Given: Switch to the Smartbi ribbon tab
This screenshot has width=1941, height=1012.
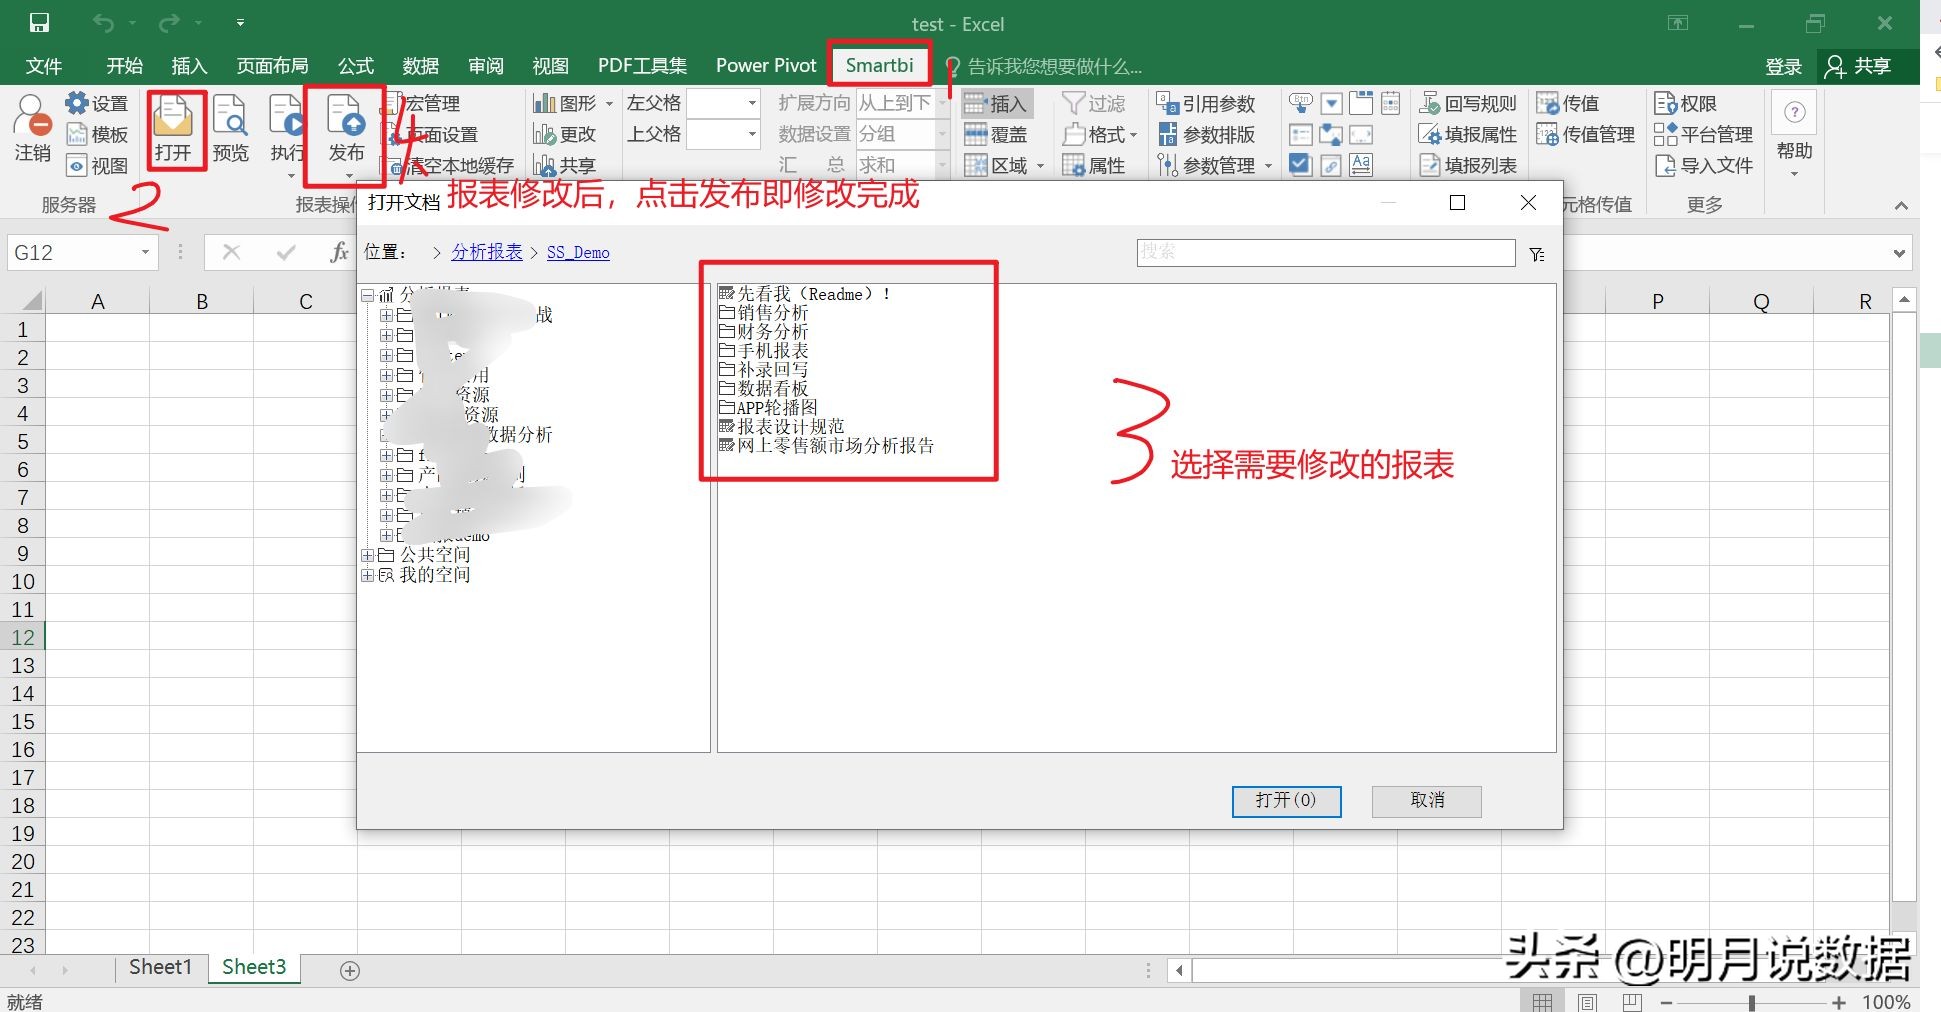Looking at the screenshot, I should pyautogui.click(x=879, y=64).
